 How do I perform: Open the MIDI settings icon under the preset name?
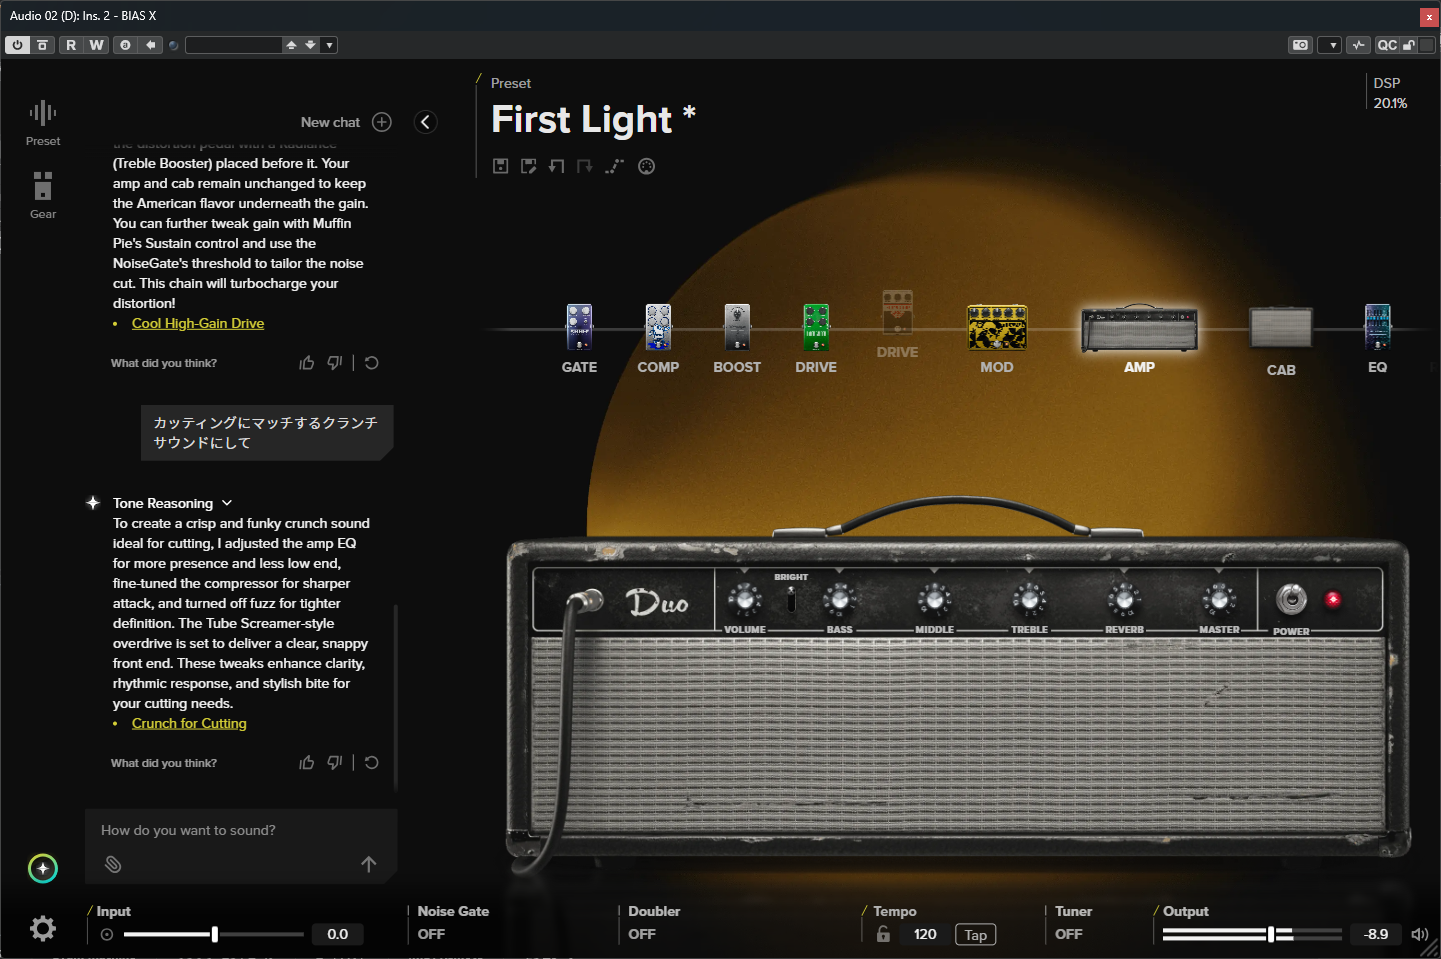(x=647, y=166)
